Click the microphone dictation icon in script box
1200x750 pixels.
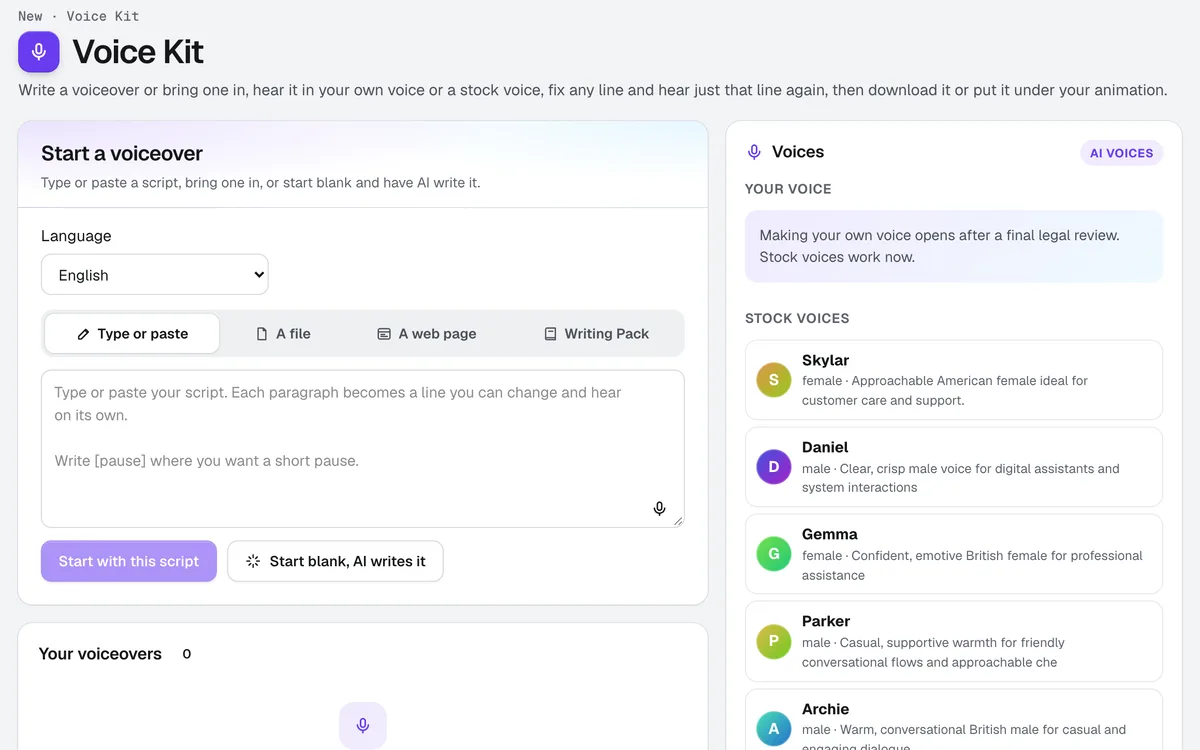[659, 509]
